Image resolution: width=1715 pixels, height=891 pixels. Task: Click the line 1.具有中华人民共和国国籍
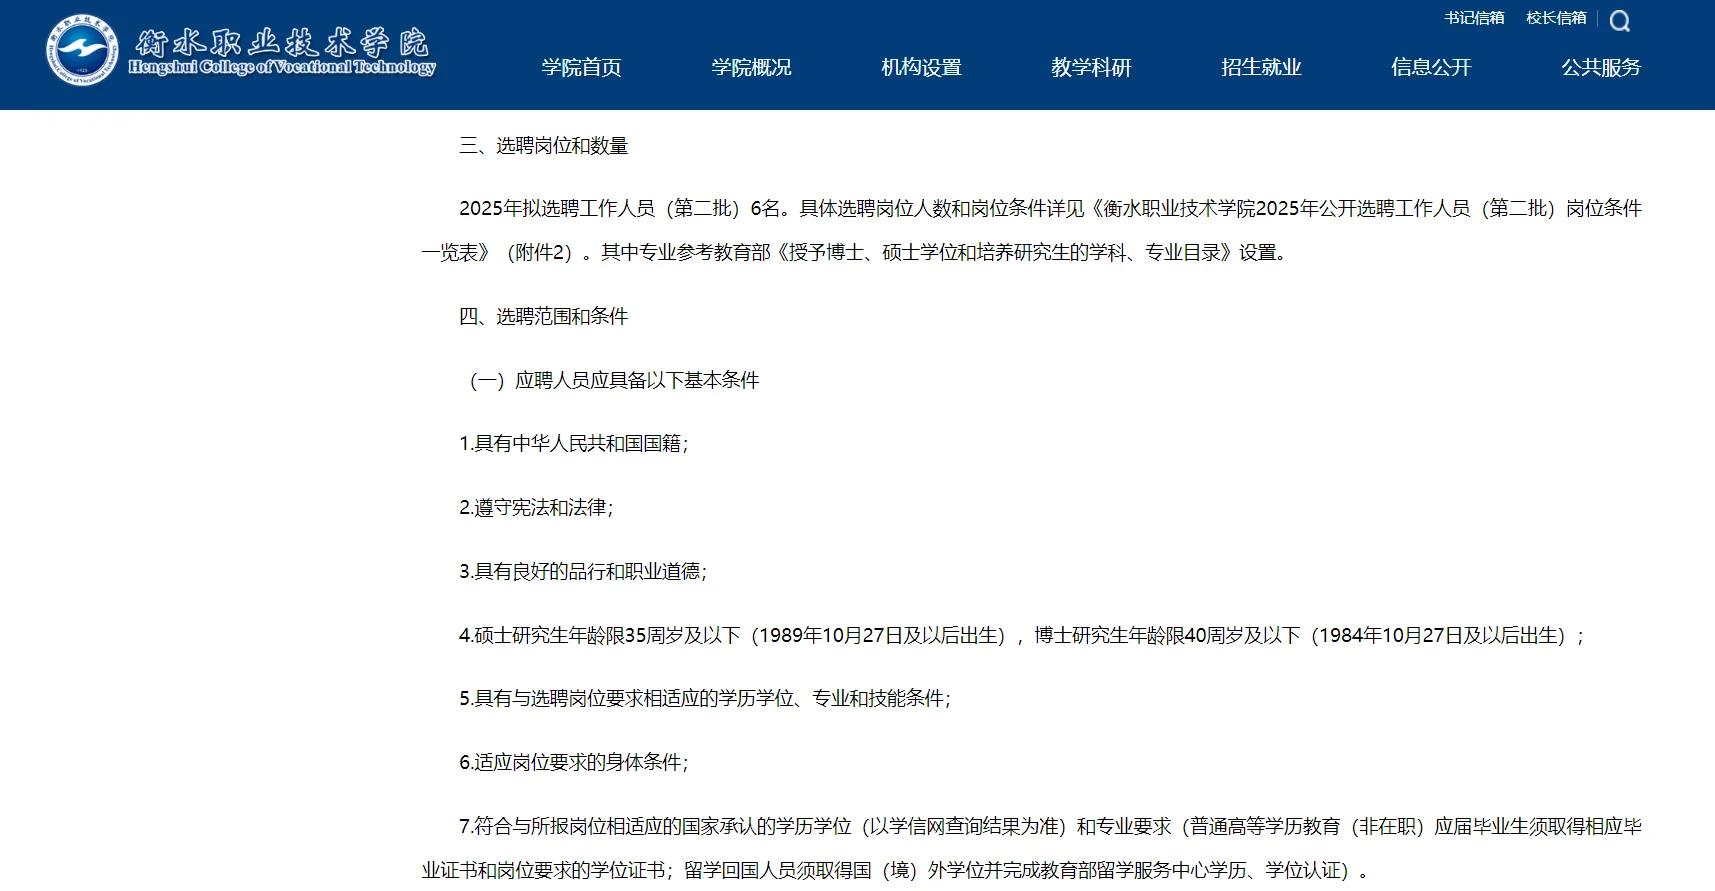[574, 443]
